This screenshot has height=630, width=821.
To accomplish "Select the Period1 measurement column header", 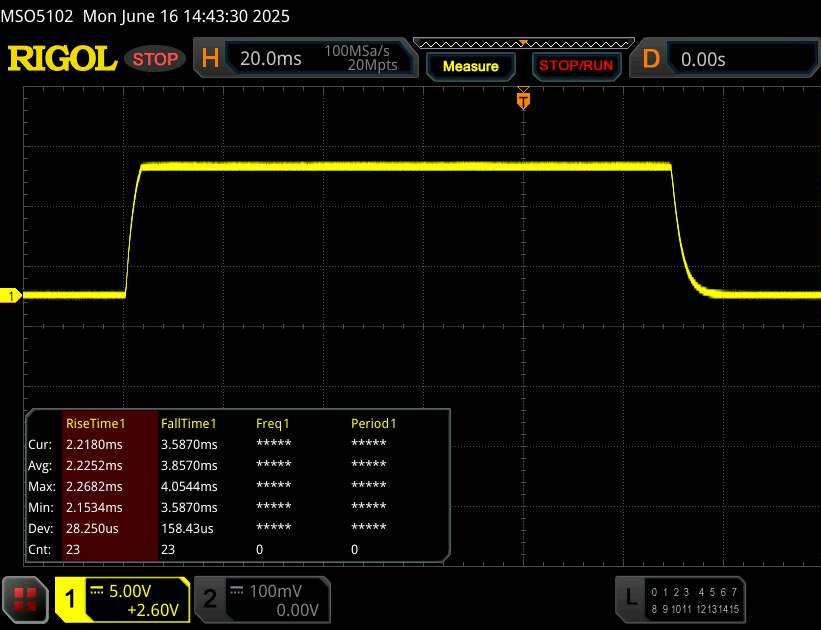I will coord(373,424).
